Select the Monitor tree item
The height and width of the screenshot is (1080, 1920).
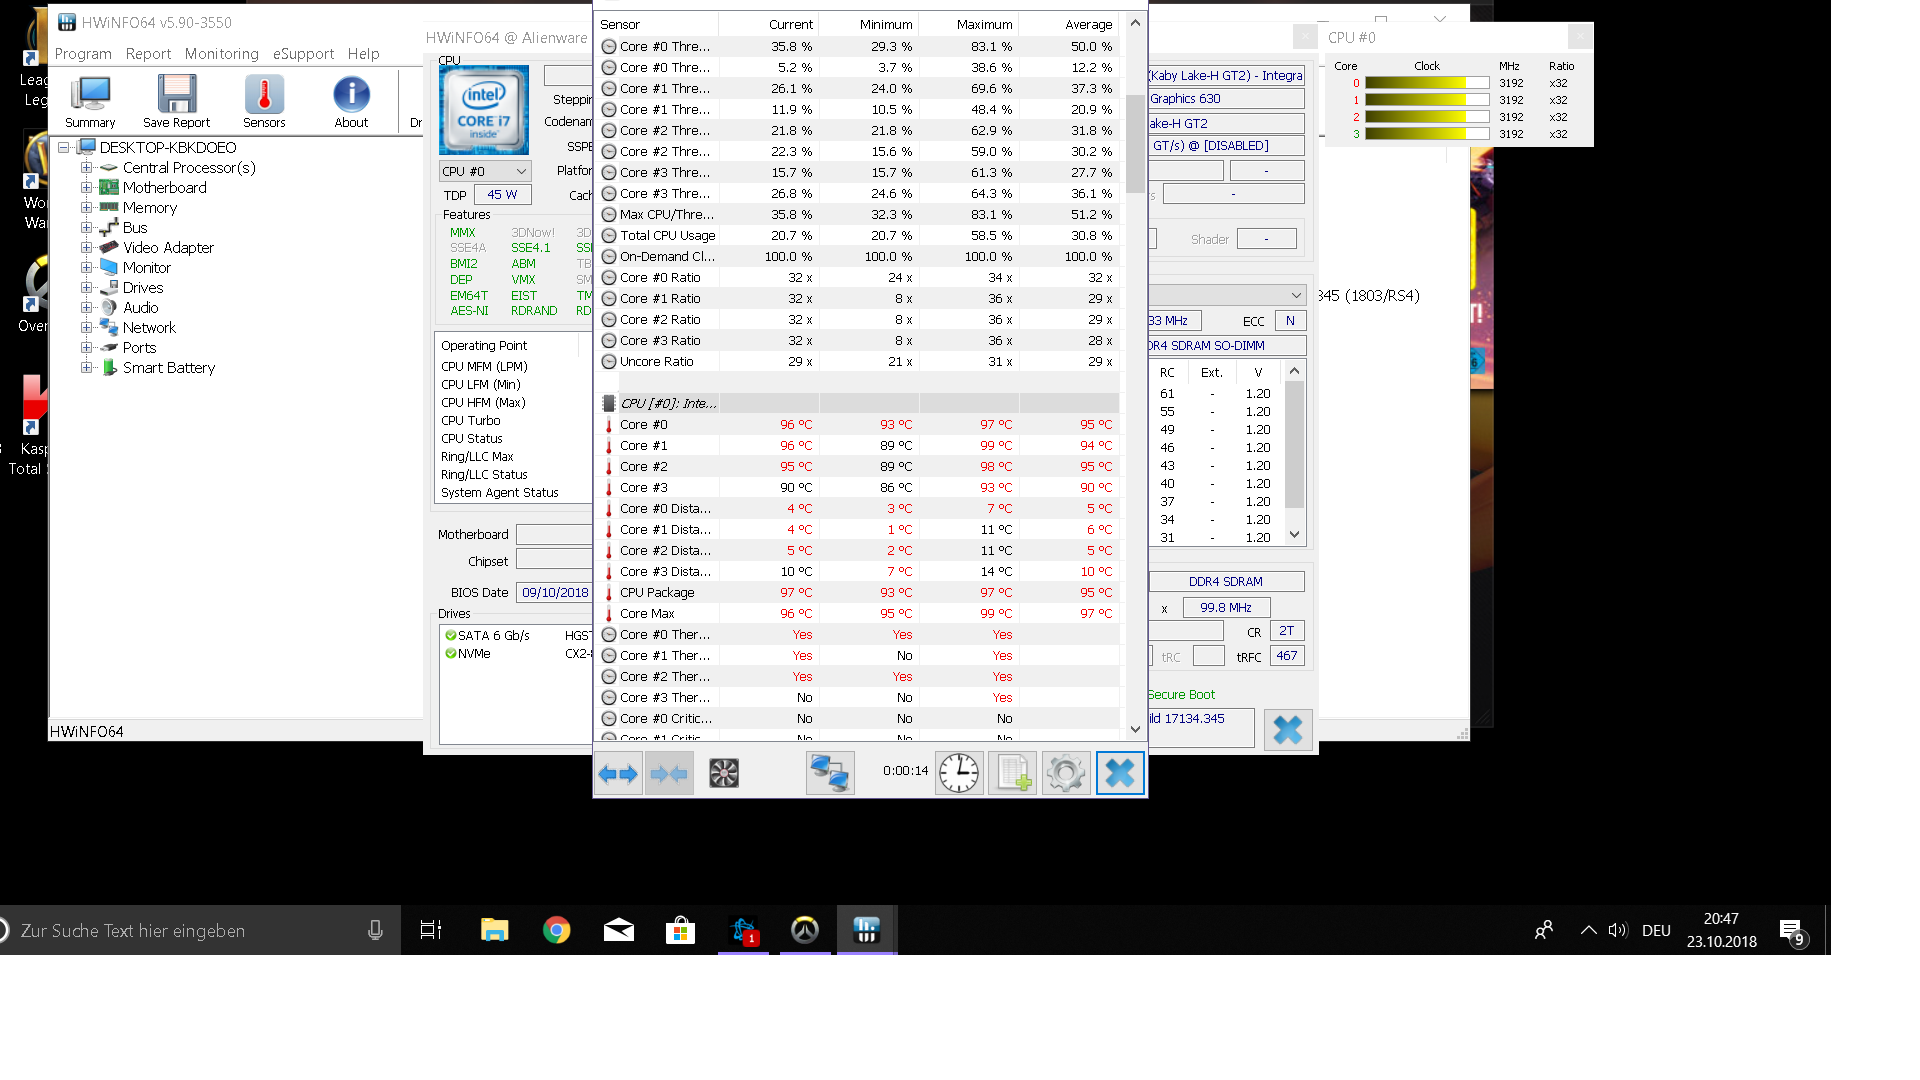147,268
